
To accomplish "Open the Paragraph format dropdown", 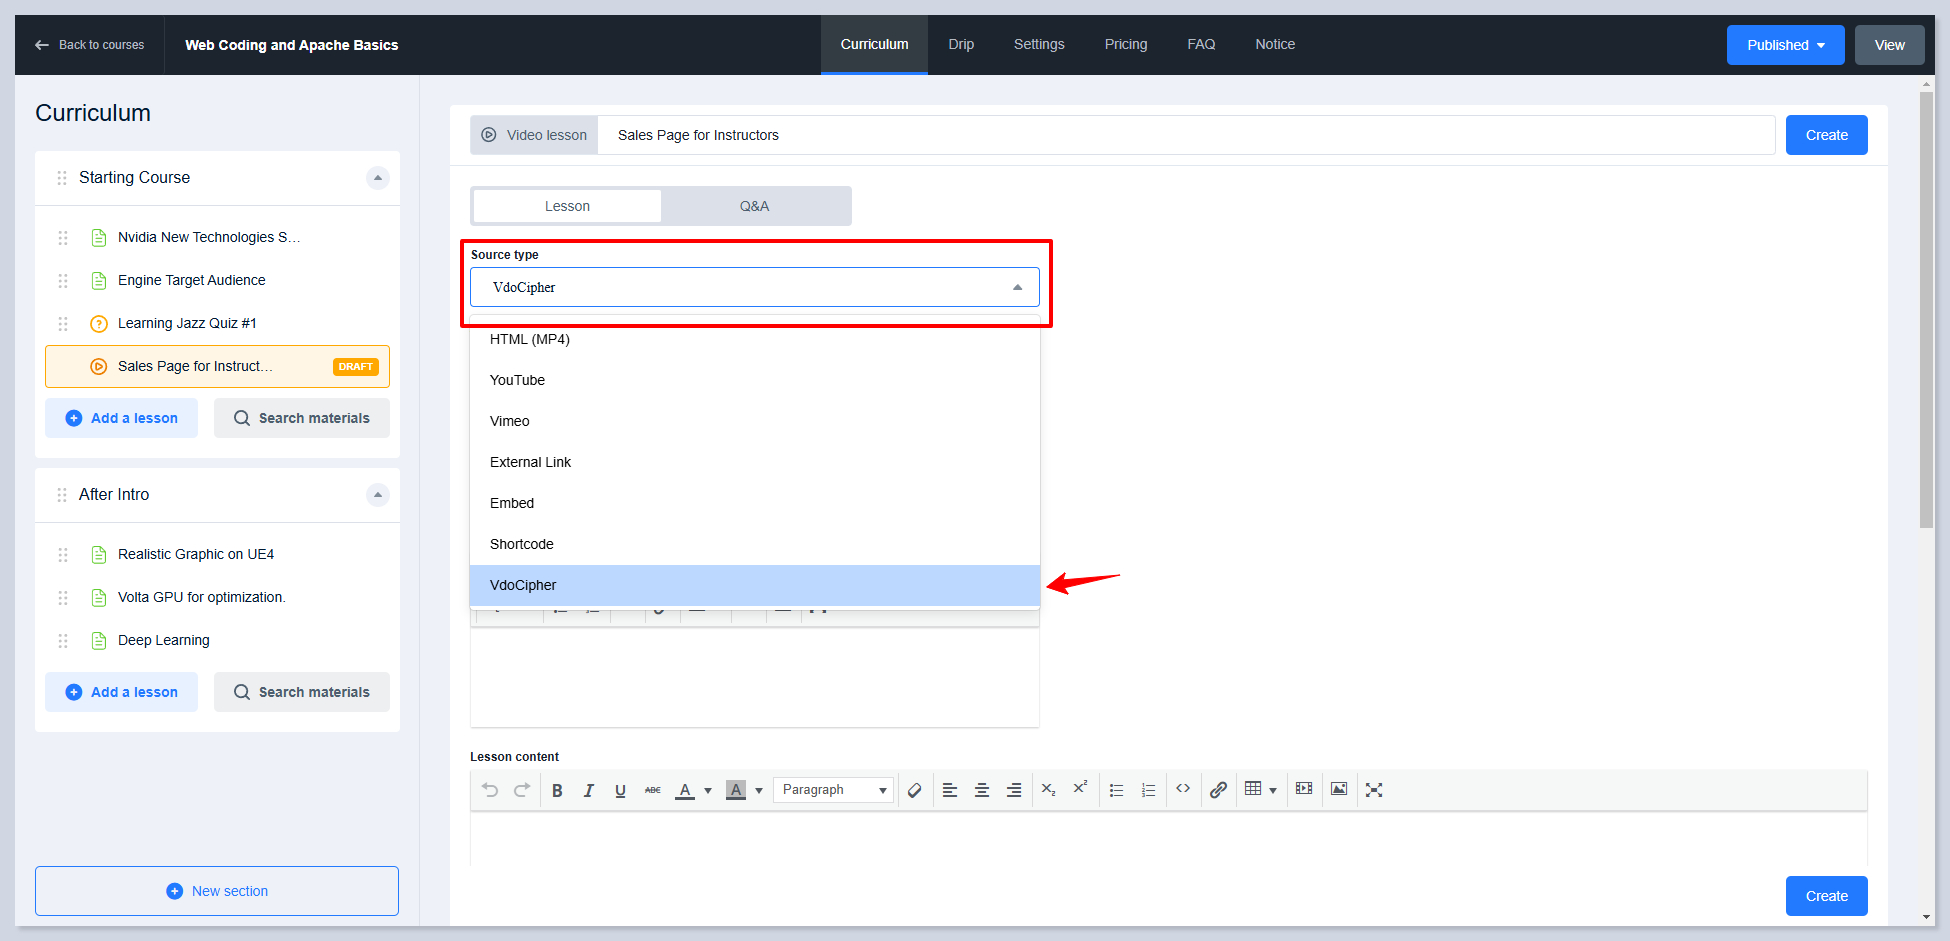I will tap(833, 790).
